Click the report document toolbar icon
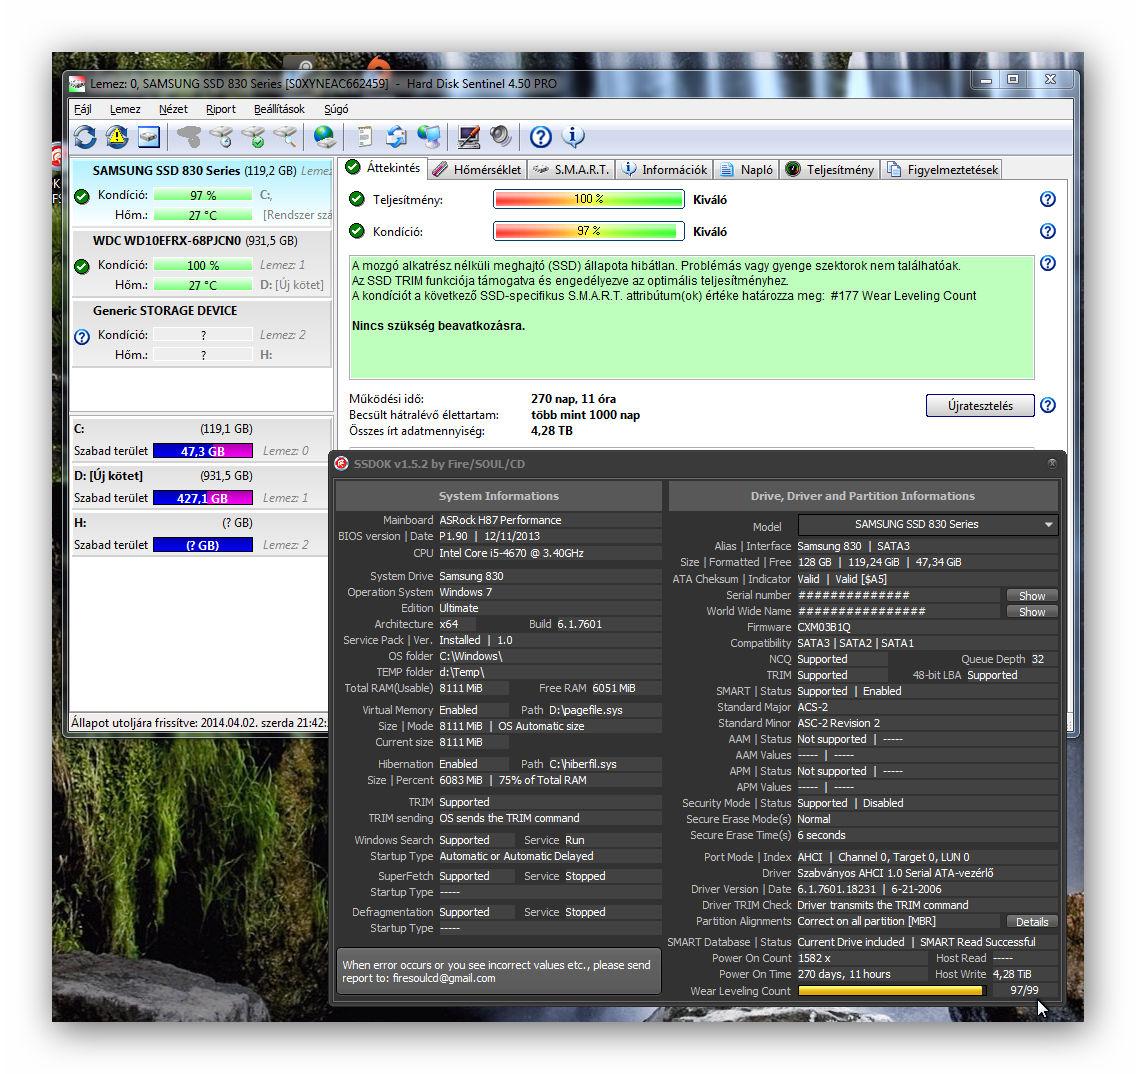Viewport: 1136px width, 1074px height. tap(364, 136)
